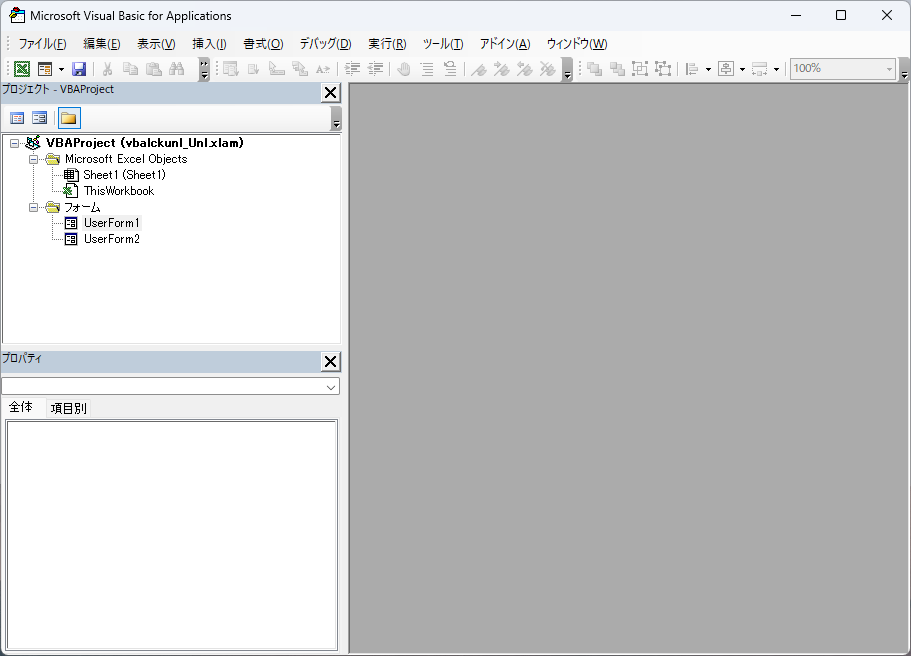Click the Insert UserForm toolbar icon

(45, 69)
